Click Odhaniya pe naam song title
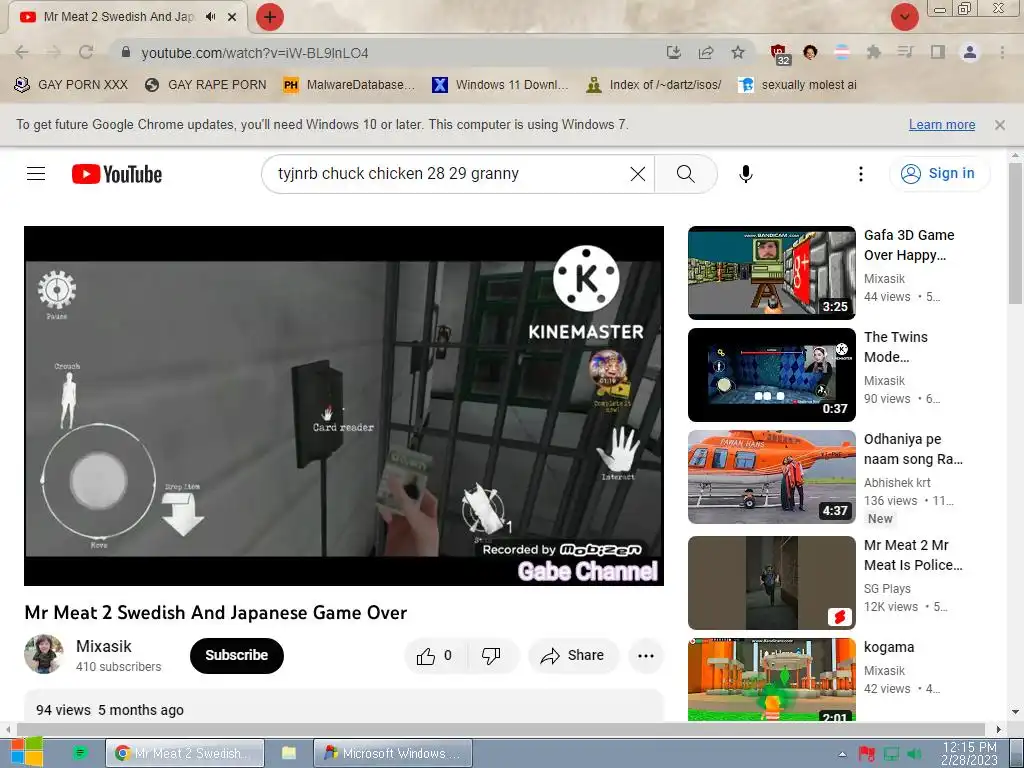 (913, 449)
